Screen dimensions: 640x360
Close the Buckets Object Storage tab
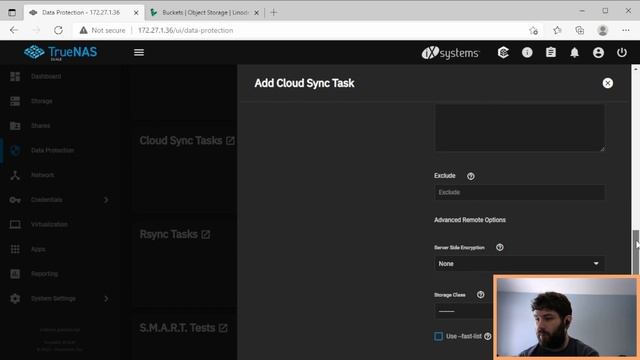pos(256,13)
